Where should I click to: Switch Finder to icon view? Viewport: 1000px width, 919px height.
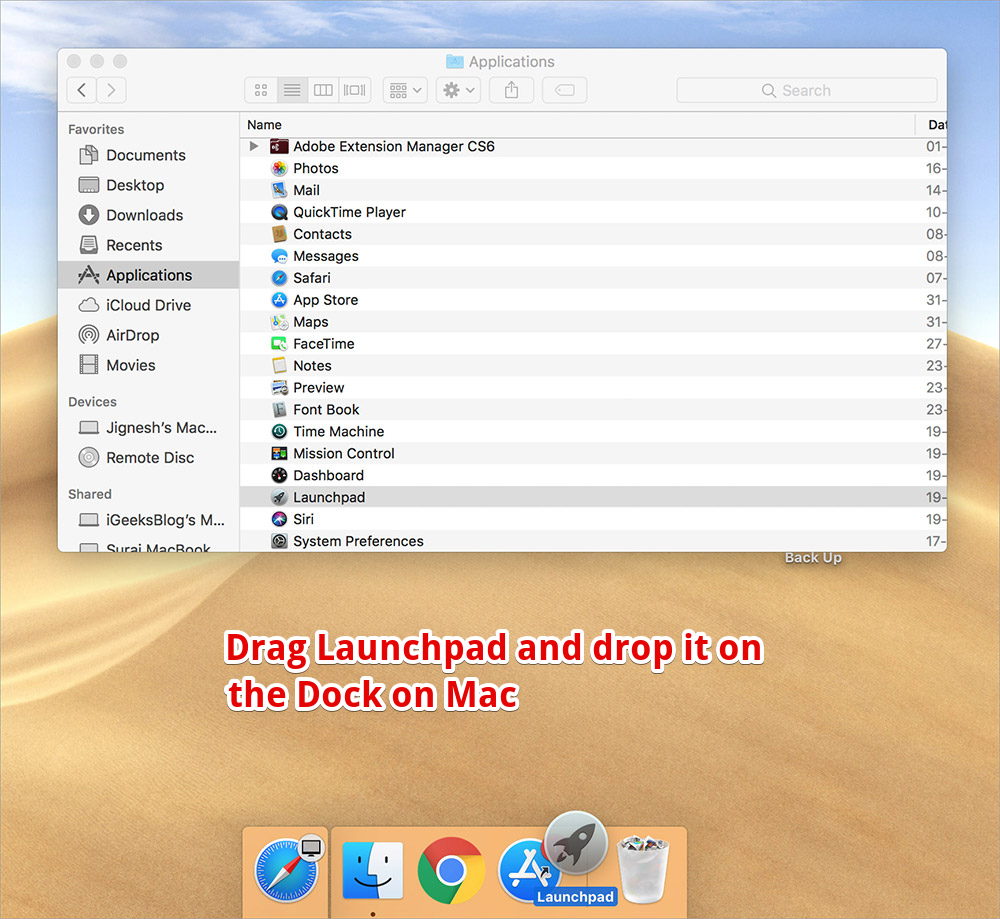pos(260,90)
